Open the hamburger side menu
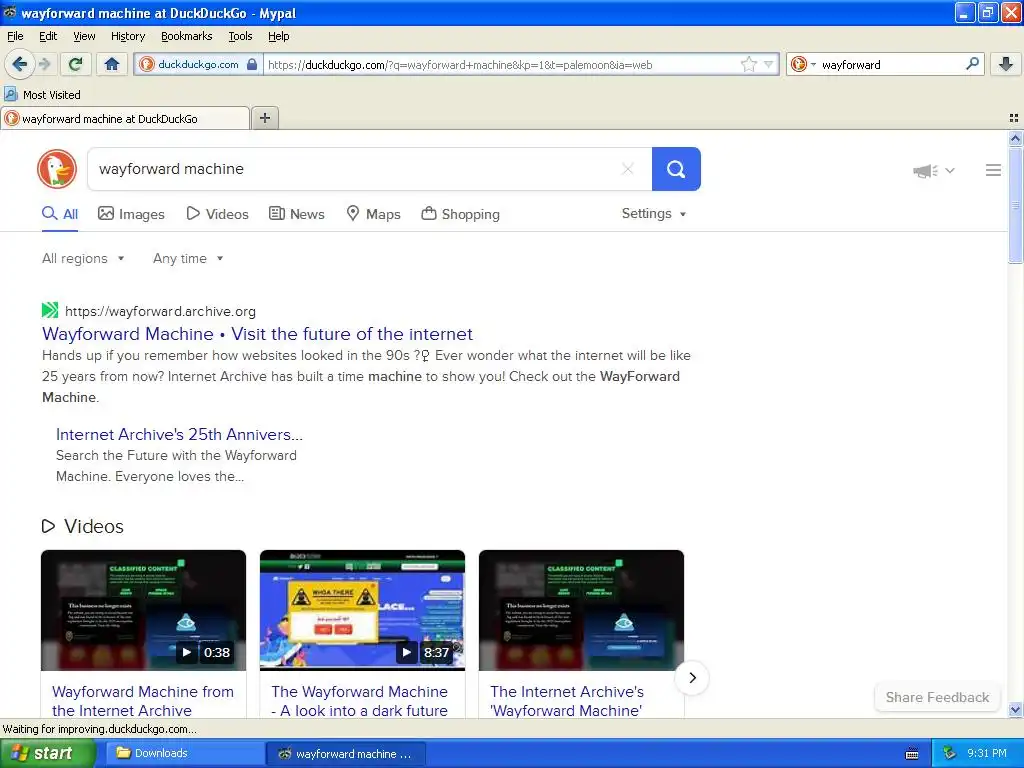Image resolution: width=1024 pixels, height=768 pixels. pos(993,170)
